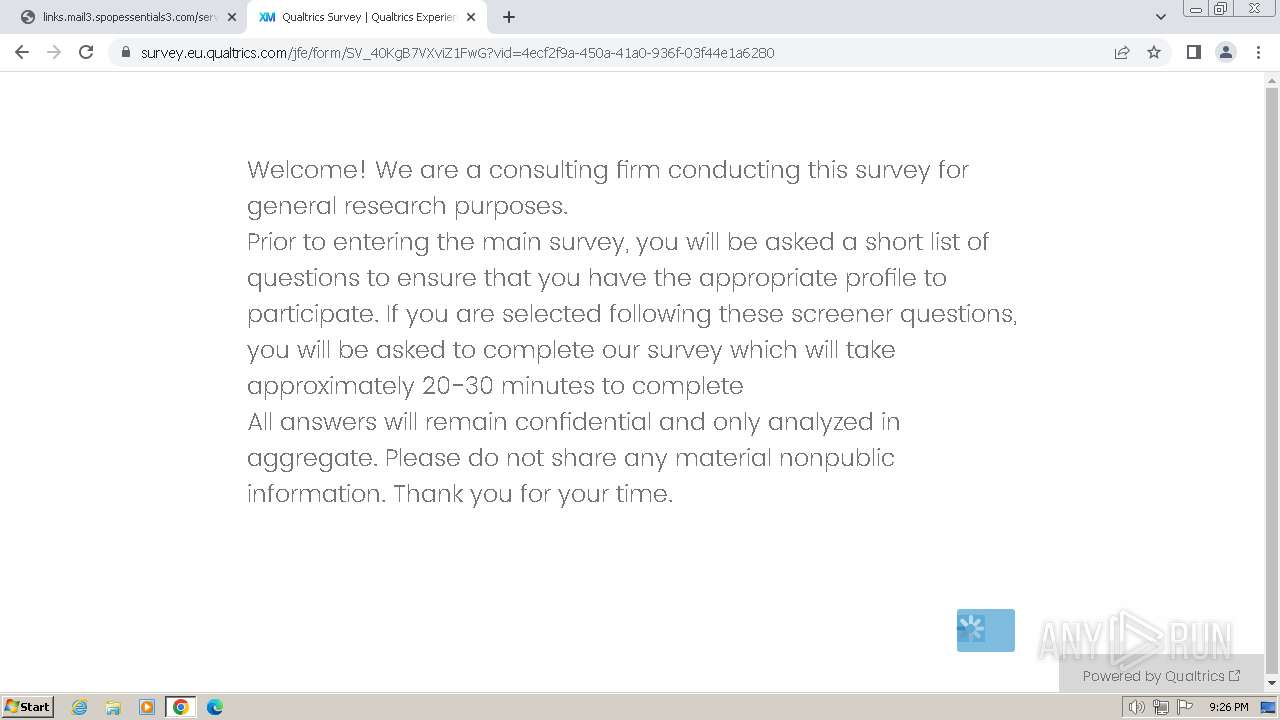
Task: Open Chrome's three-dot menu
Action: click(x=1258, y=52)
